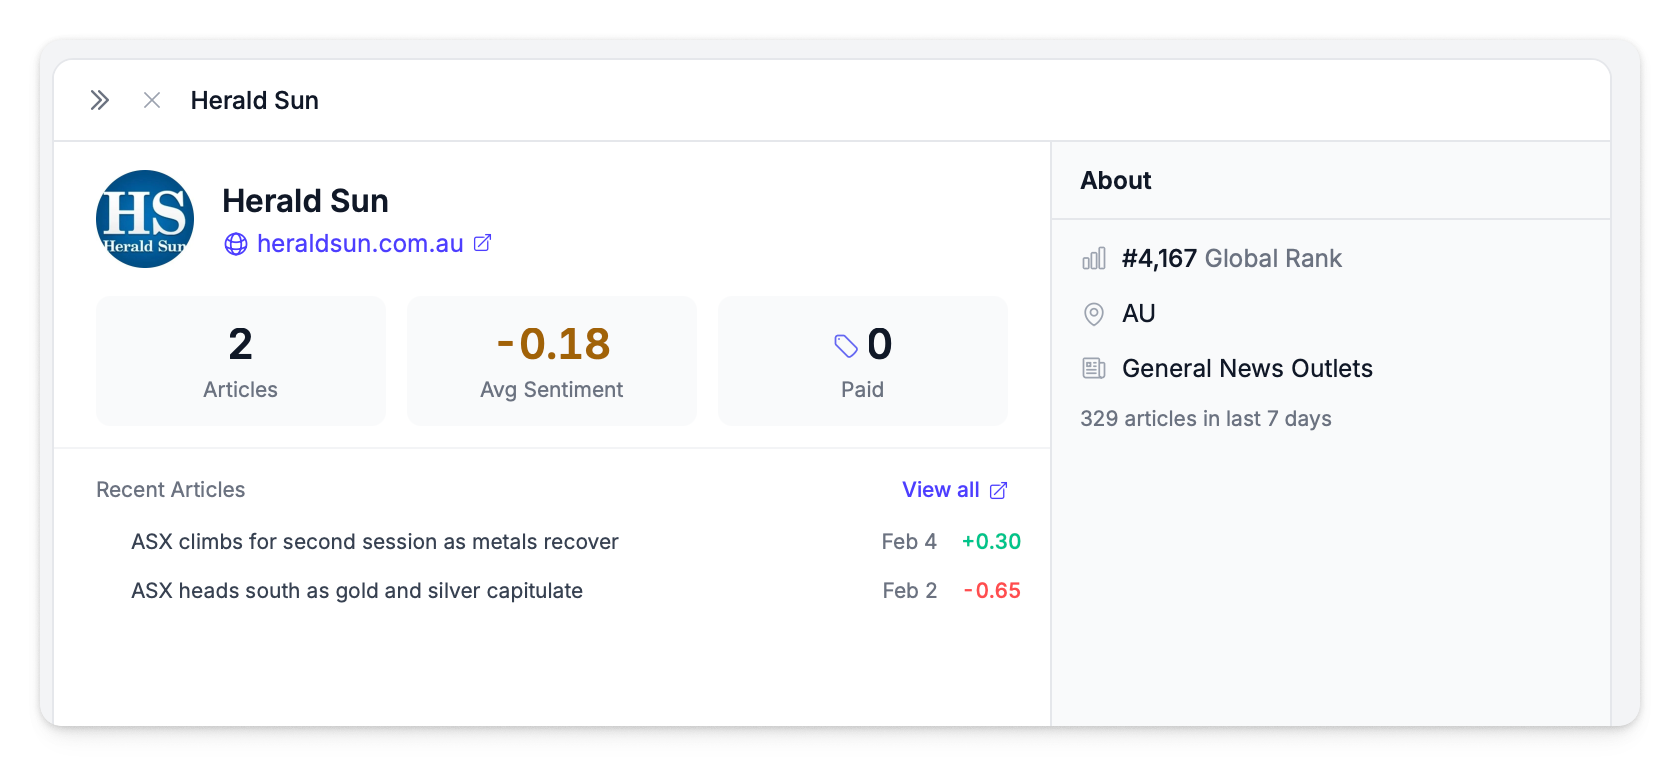Screen dimensions: 1680x766
Task: Click the tag icon in the Paid card
Action: coord(846,346)
